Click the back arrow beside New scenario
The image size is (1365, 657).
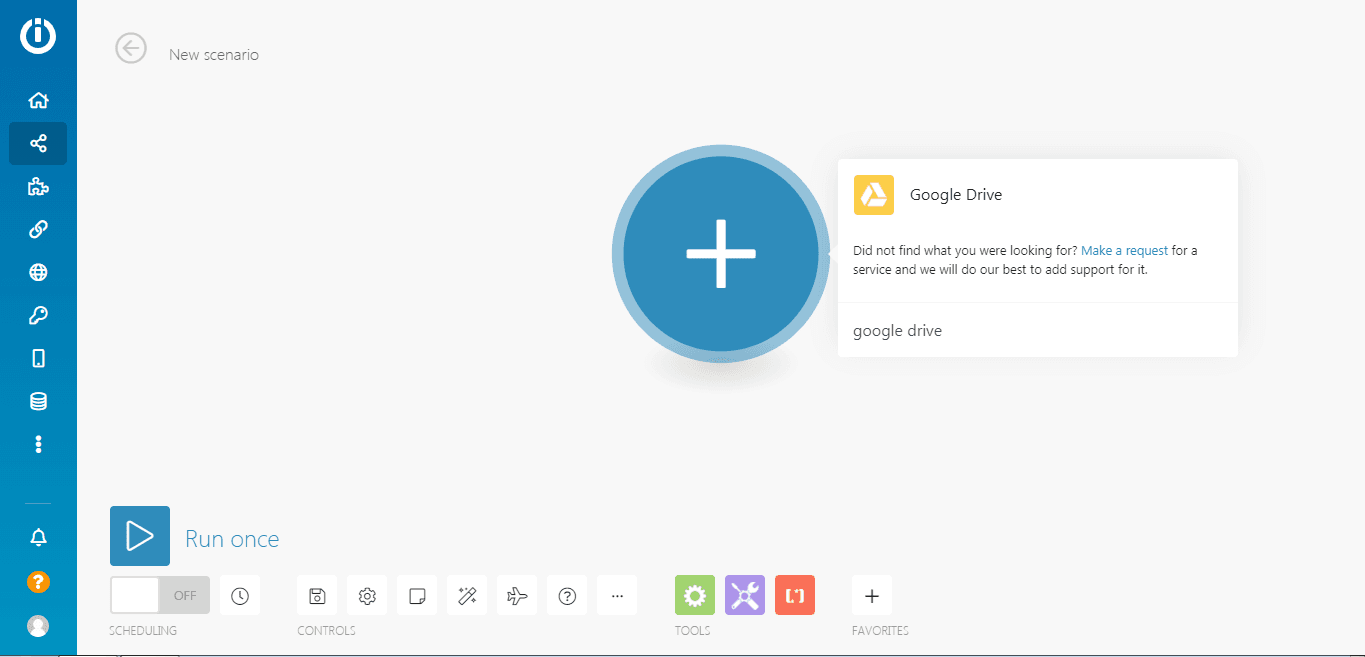point(131,48)
